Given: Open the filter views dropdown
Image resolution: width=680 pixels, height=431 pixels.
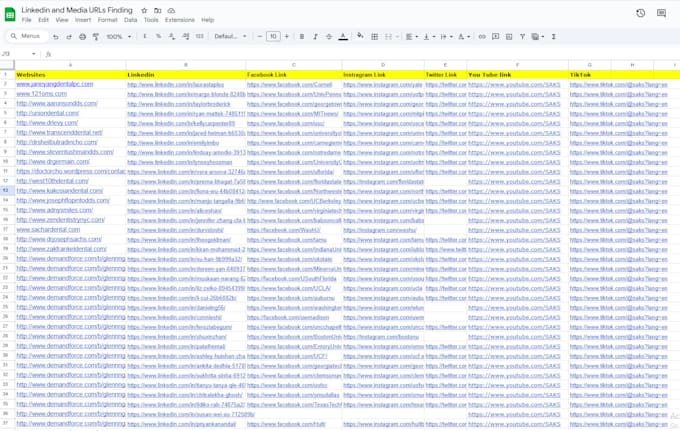Looking at the screenshot, I should [x=538, y=37].
